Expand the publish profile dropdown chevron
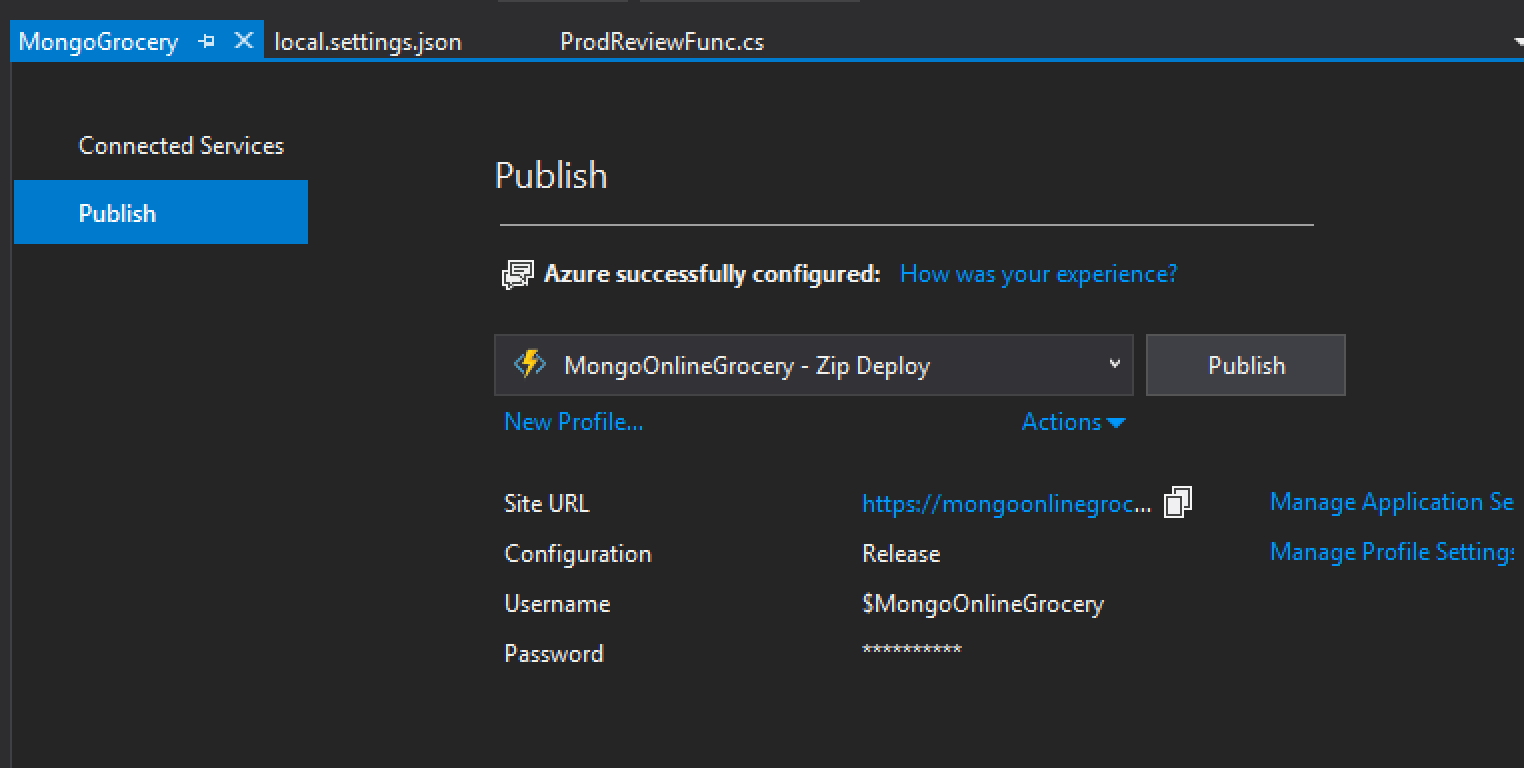The height and width of the screenshot is (768, 1524). pos(1114,364)
